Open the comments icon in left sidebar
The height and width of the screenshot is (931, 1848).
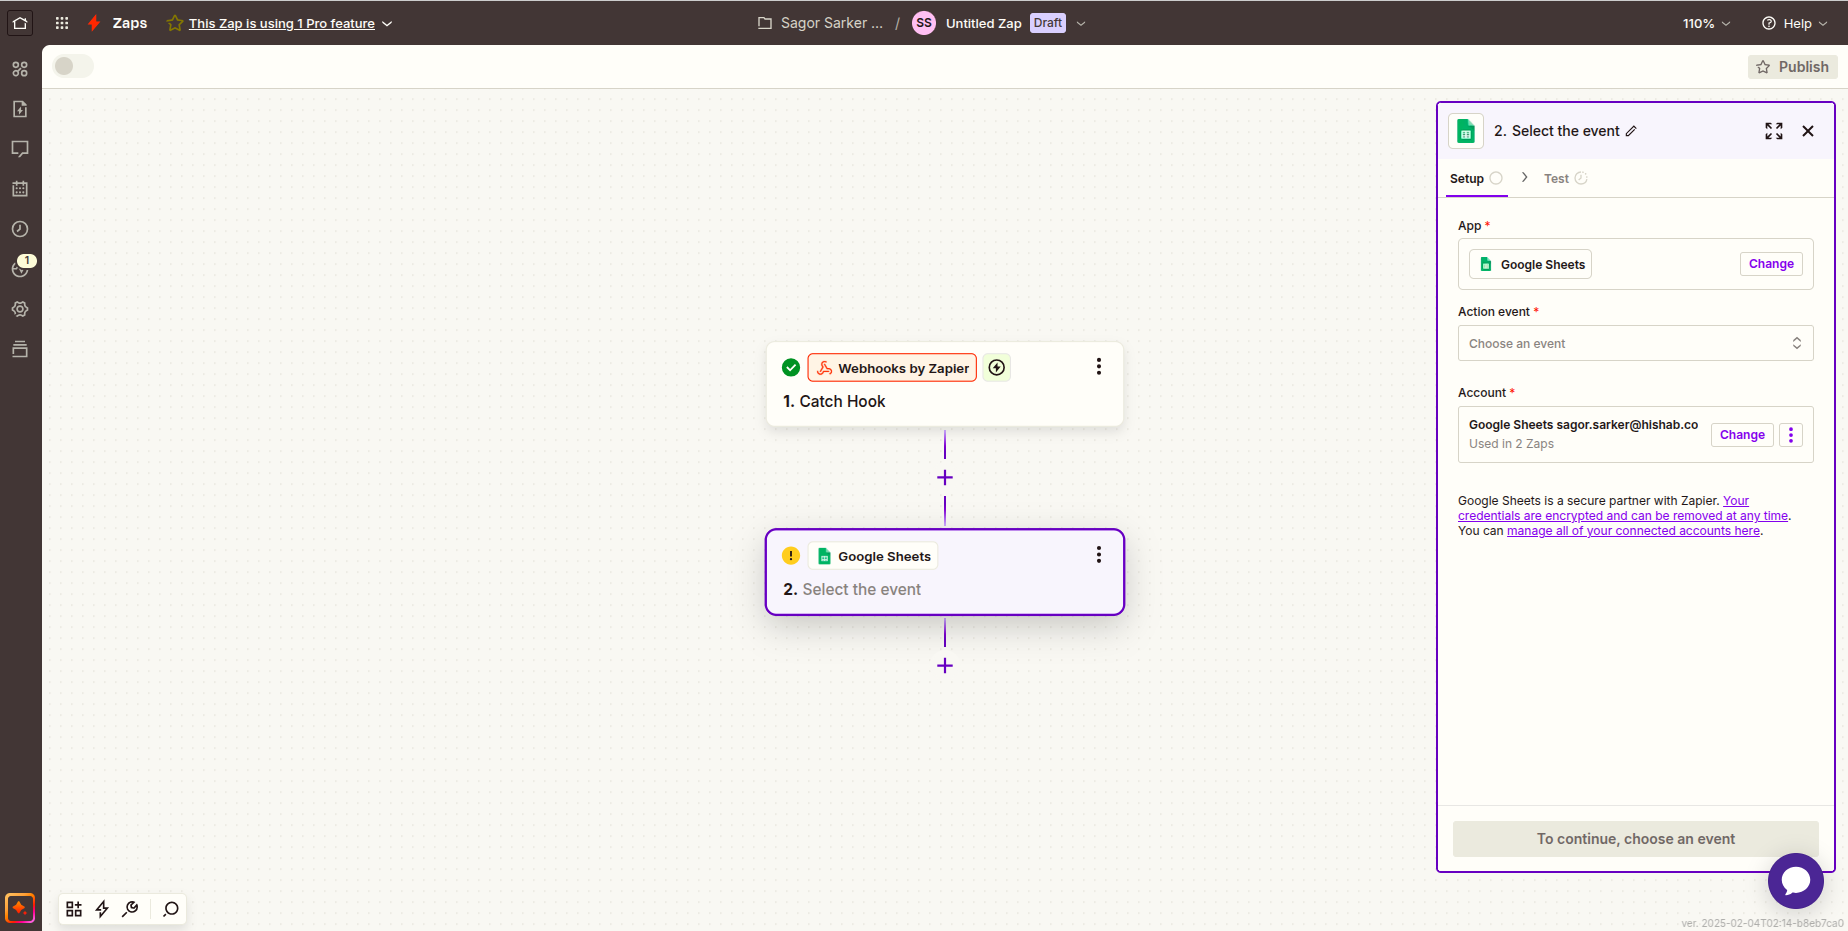[20, 149]
